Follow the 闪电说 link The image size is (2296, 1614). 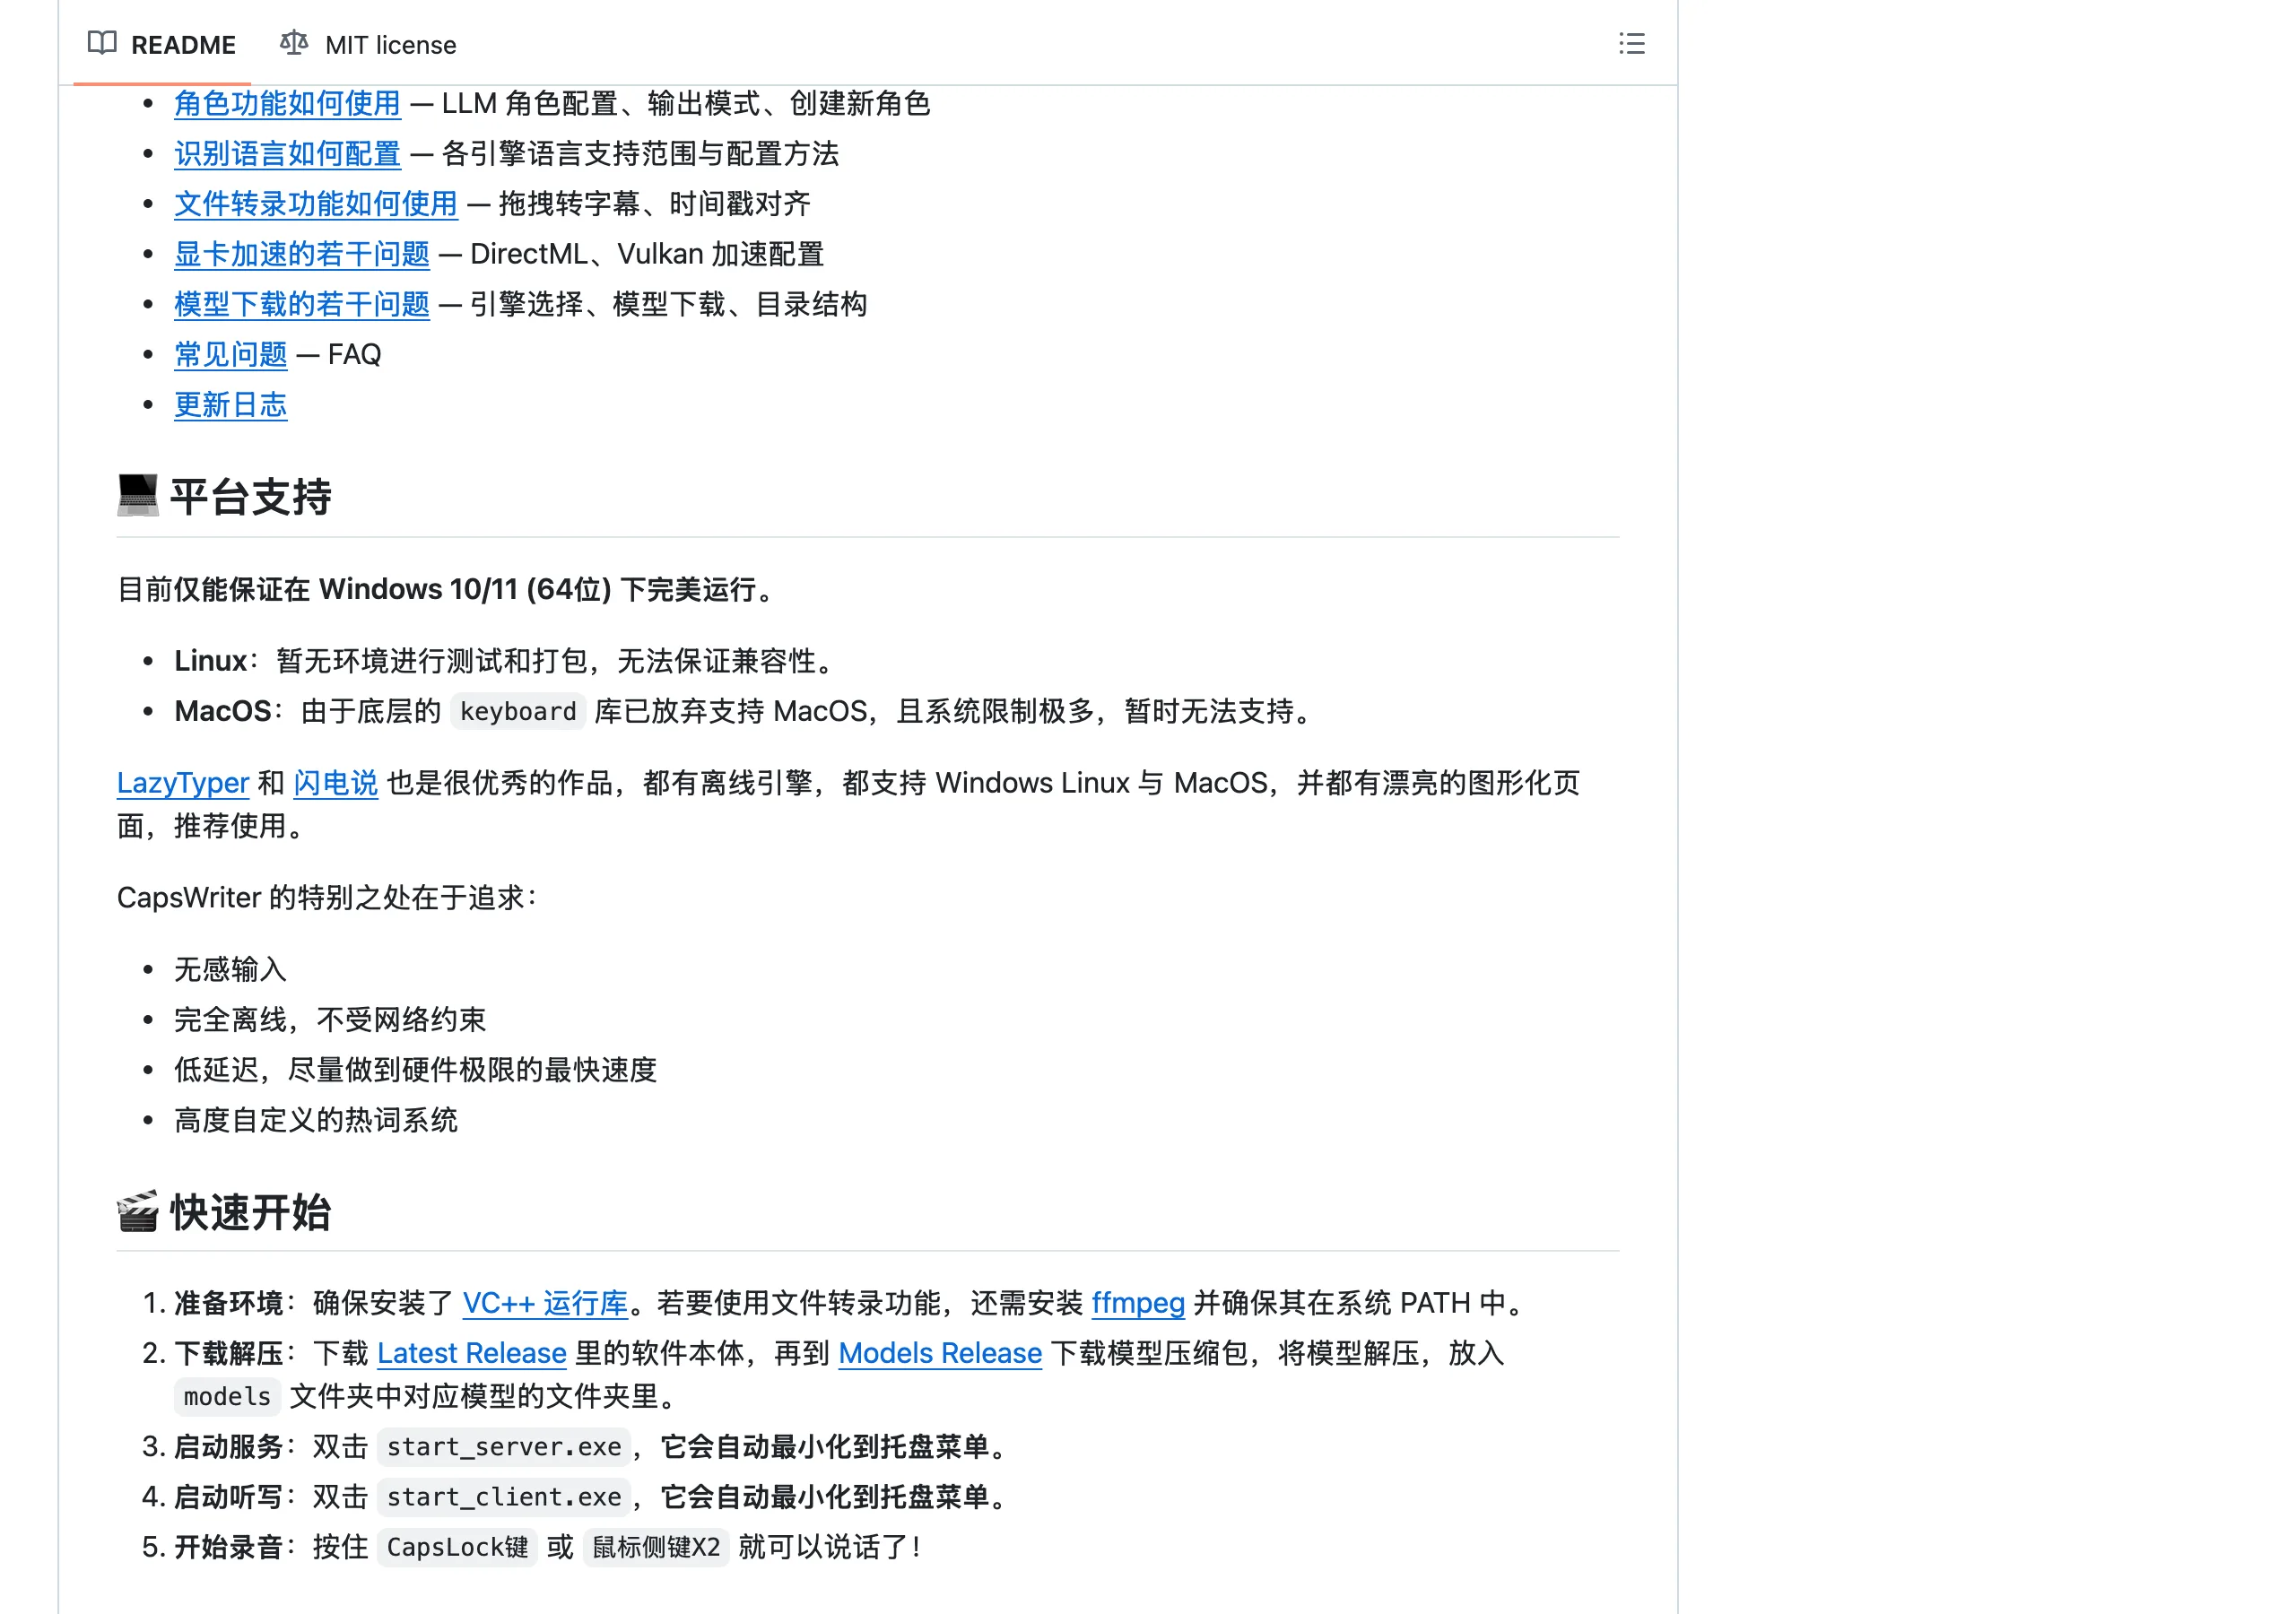[x=335, y=783]
